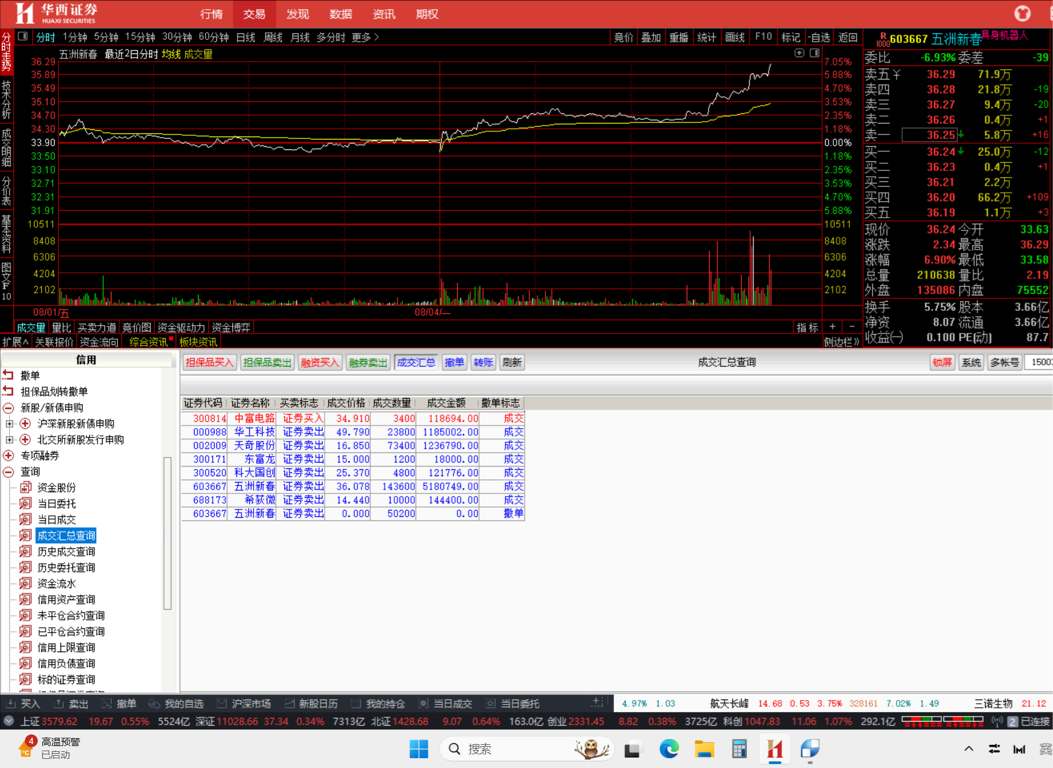The image size is (1053, 768).
Task: Expand 更多 periods chevron
Action: (x=377, y=37)
